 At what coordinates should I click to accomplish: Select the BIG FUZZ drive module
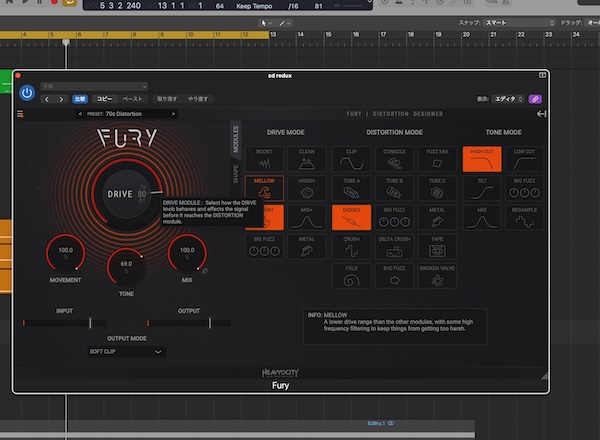point(264,246)
